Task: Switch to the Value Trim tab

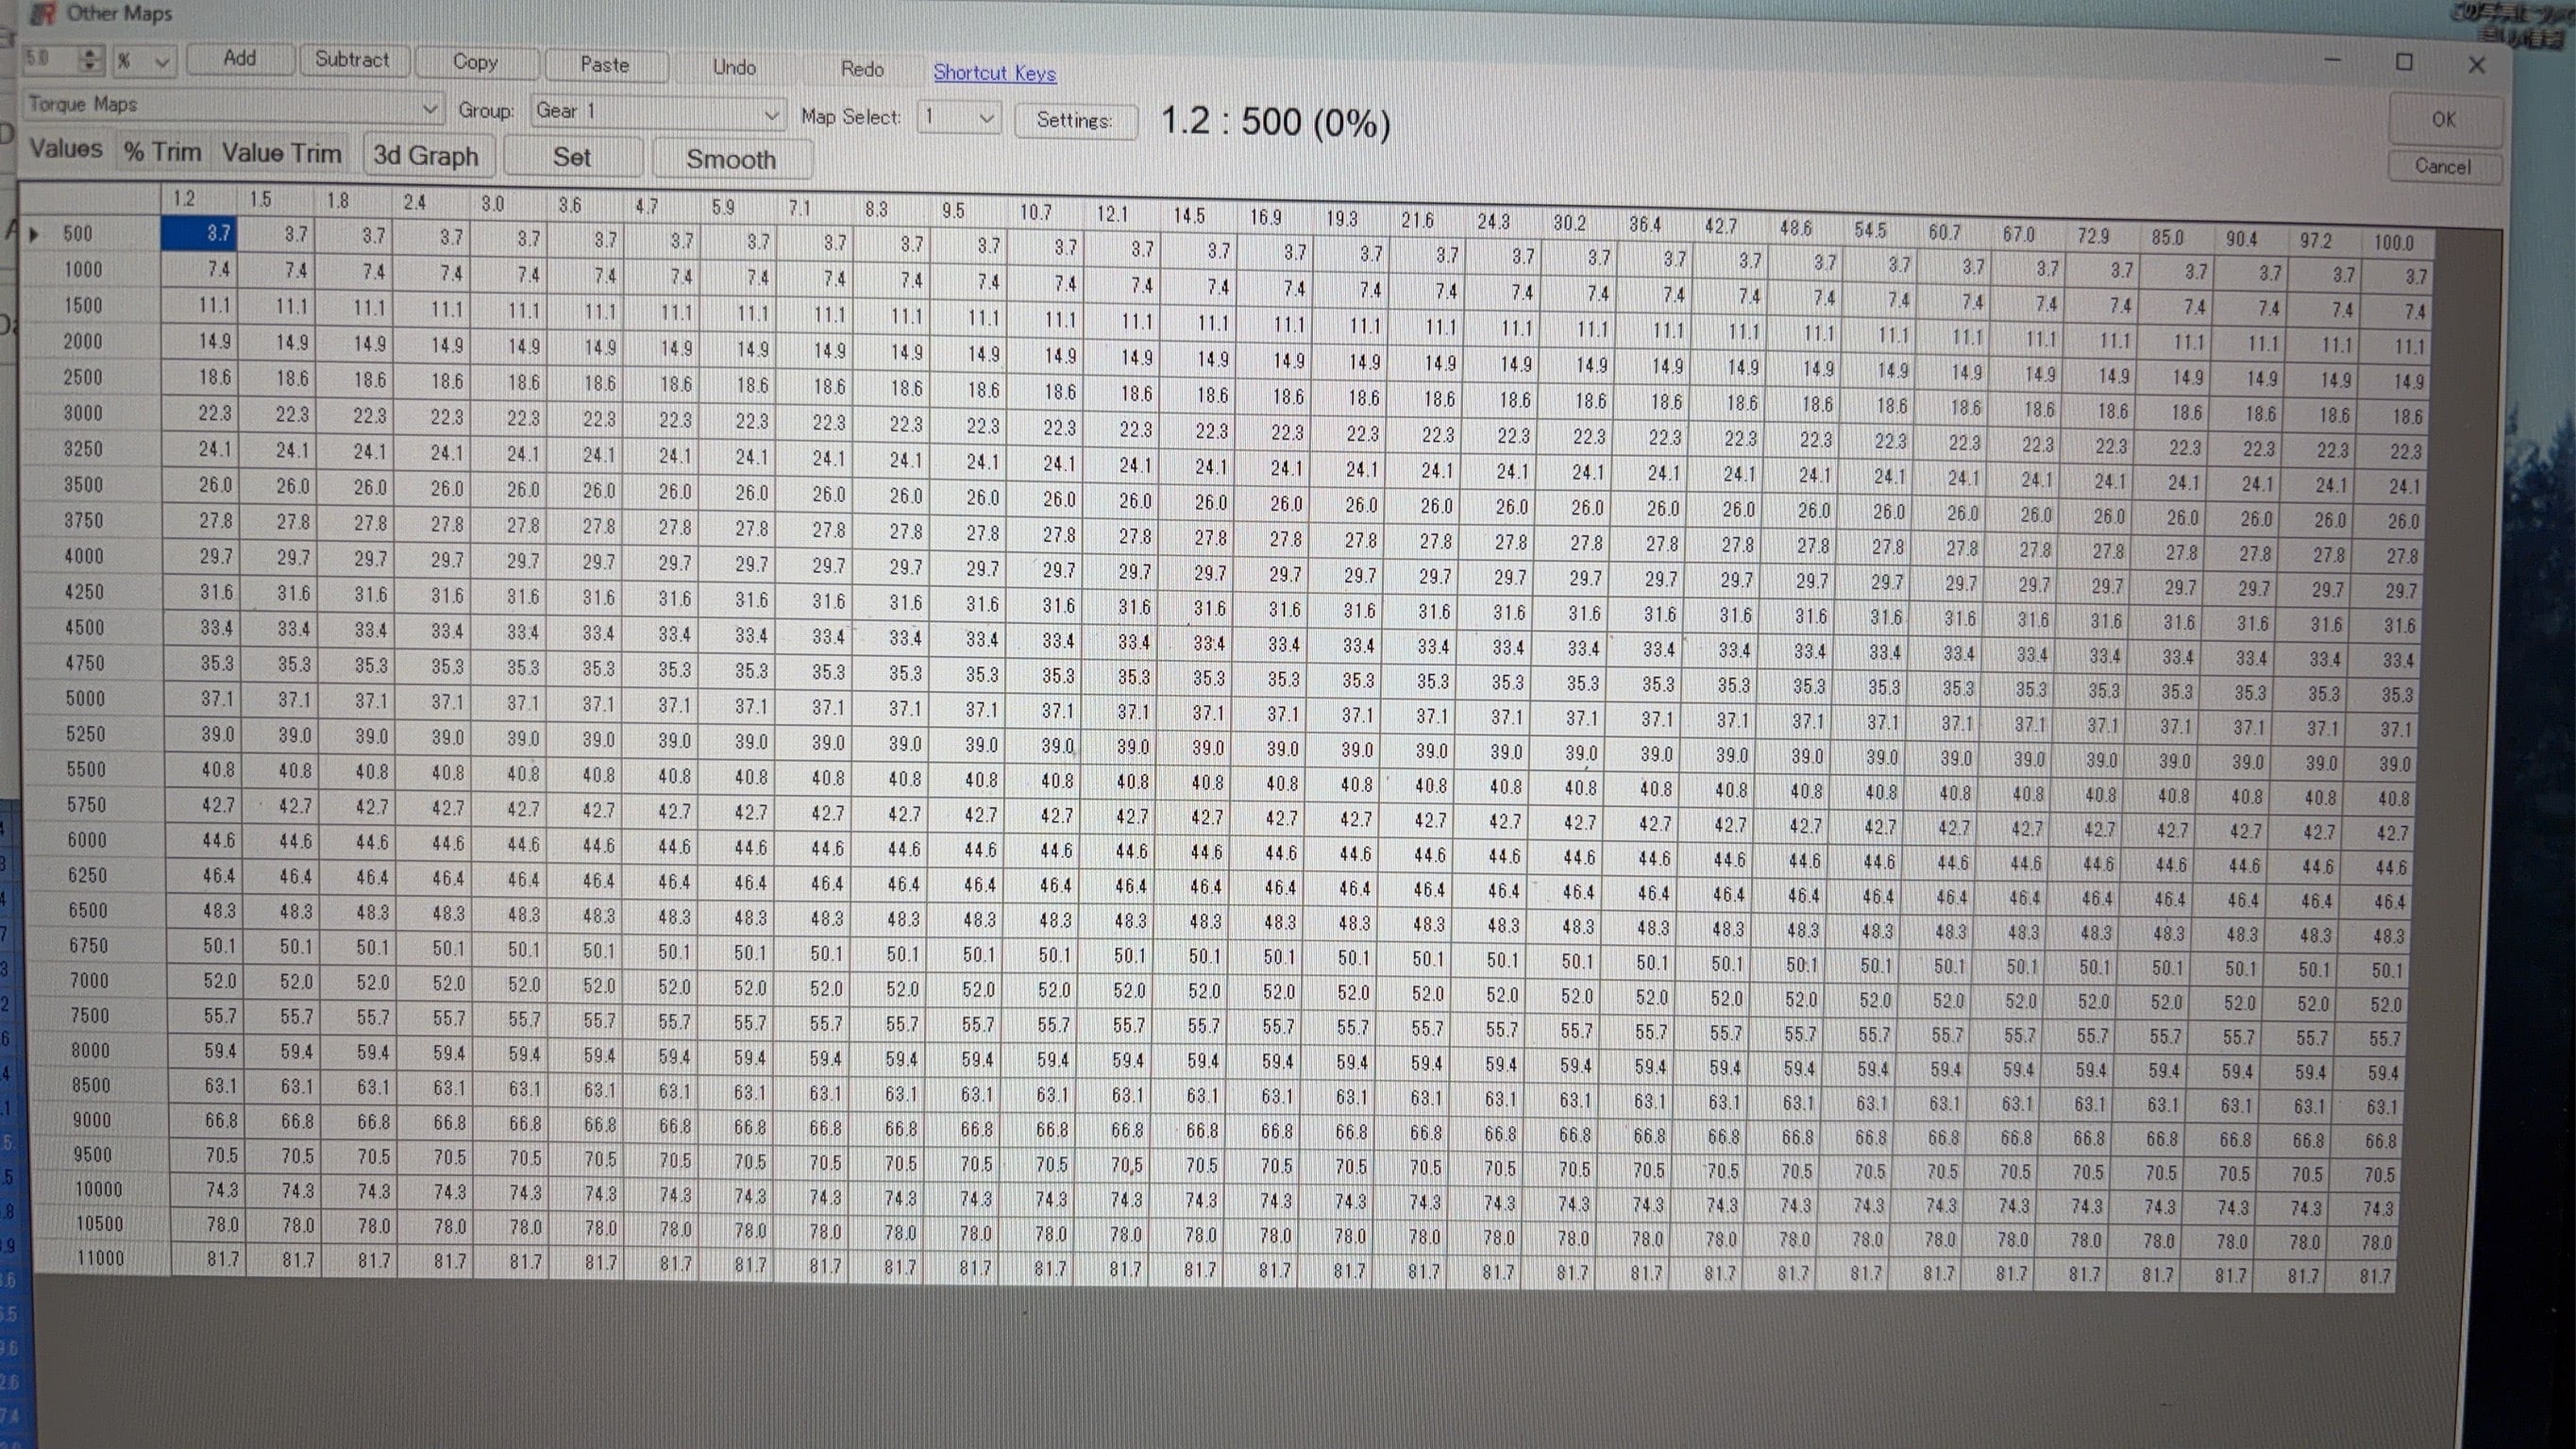Action: [x=281, y=154]
